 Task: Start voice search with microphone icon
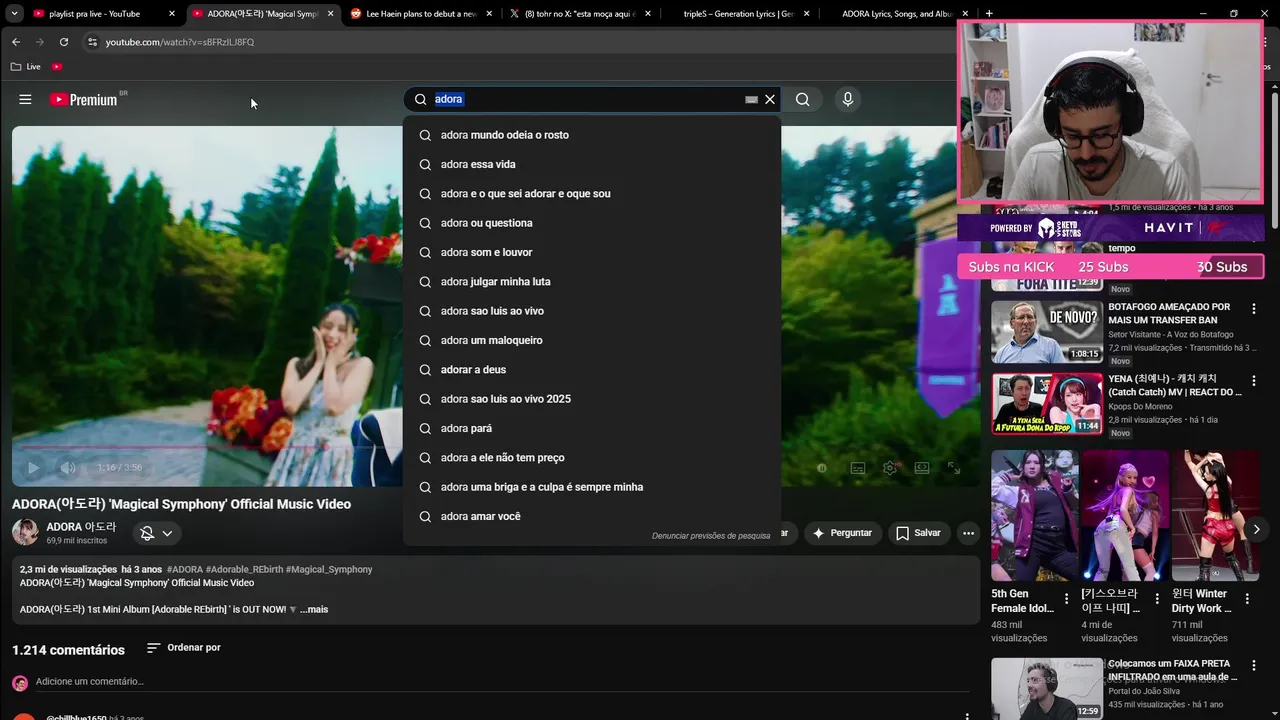click(848, 99)
